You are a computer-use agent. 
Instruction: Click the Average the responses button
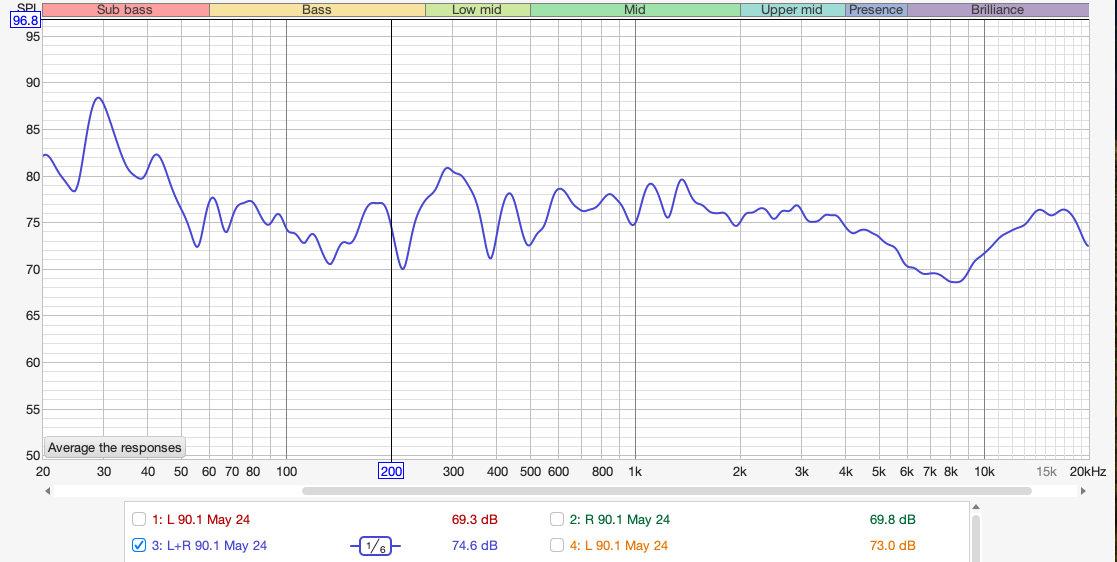point(115,447)
